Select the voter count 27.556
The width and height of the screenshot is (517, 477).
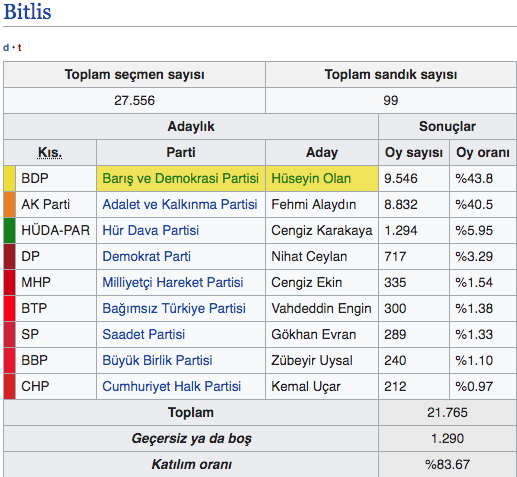[x=134, y=100]
